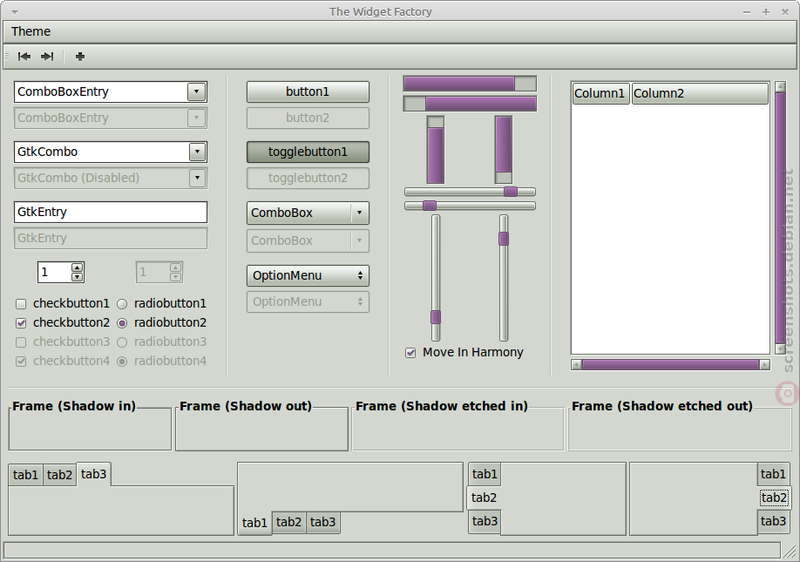Screen dimensions: 800x562
Task: Select tab2 in right-tabbed notebook
Action: pos(773,497)
